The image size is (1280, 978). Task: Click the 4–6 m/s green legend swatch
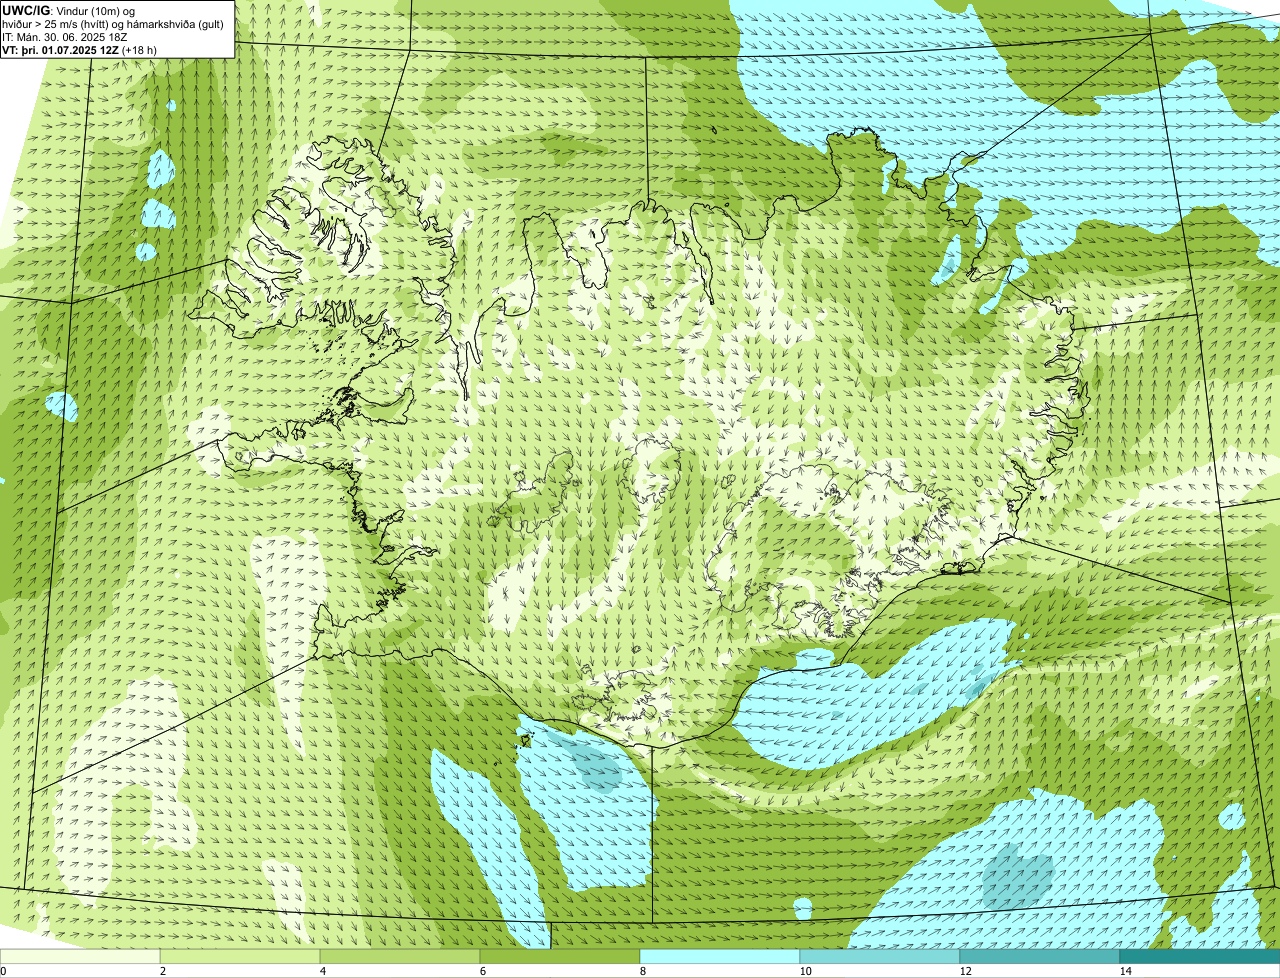[x=400, y=956]
